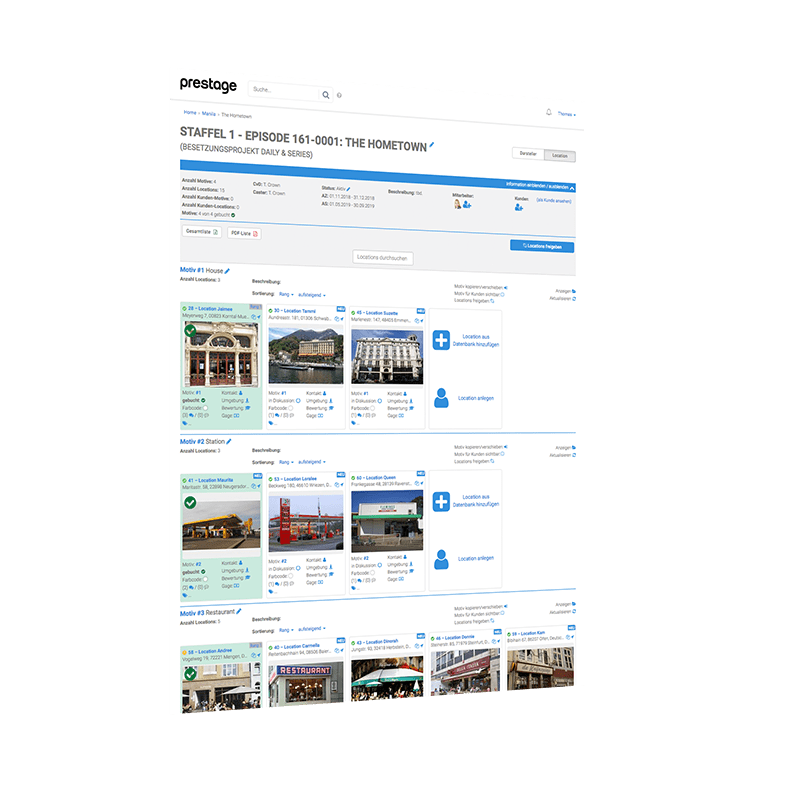Open Gage icon on Location Jaimee card
The image size is (800, 800).
[237, 416]
